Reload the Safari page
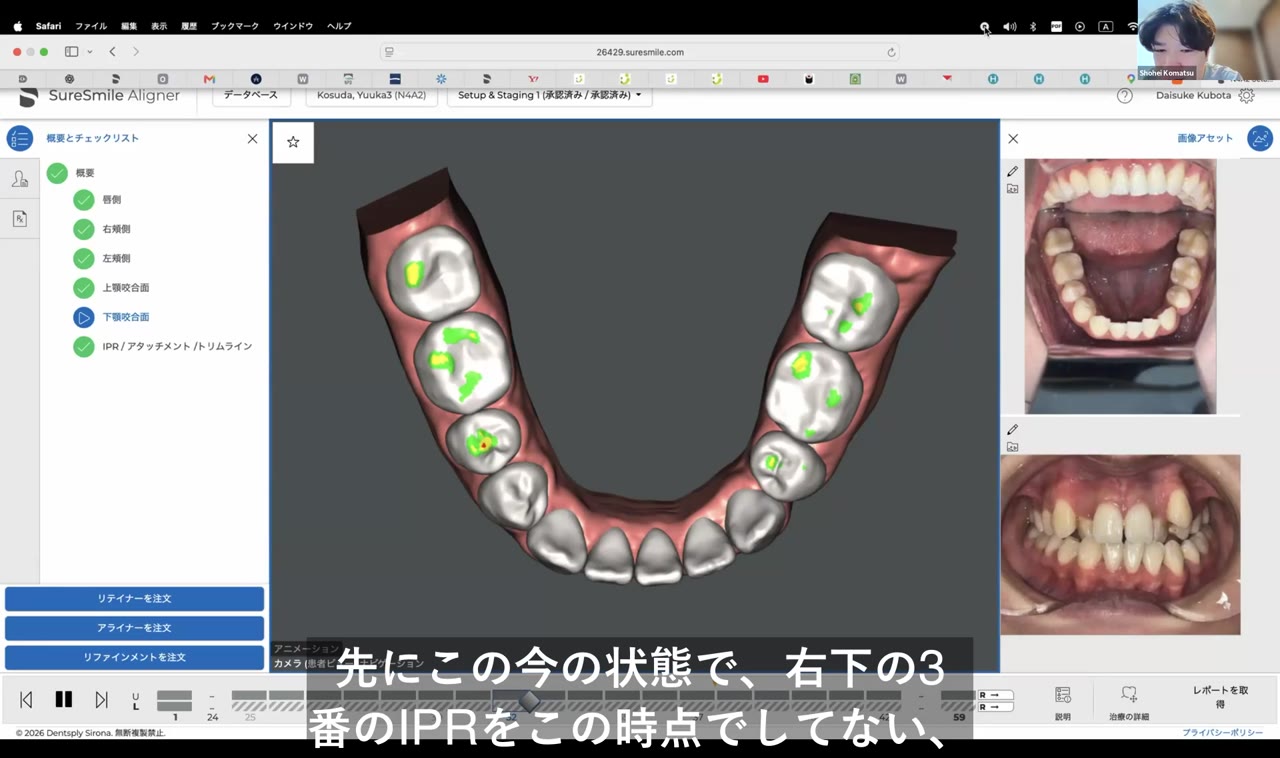This screenshot has height=758, width=1280. point(891,52)
